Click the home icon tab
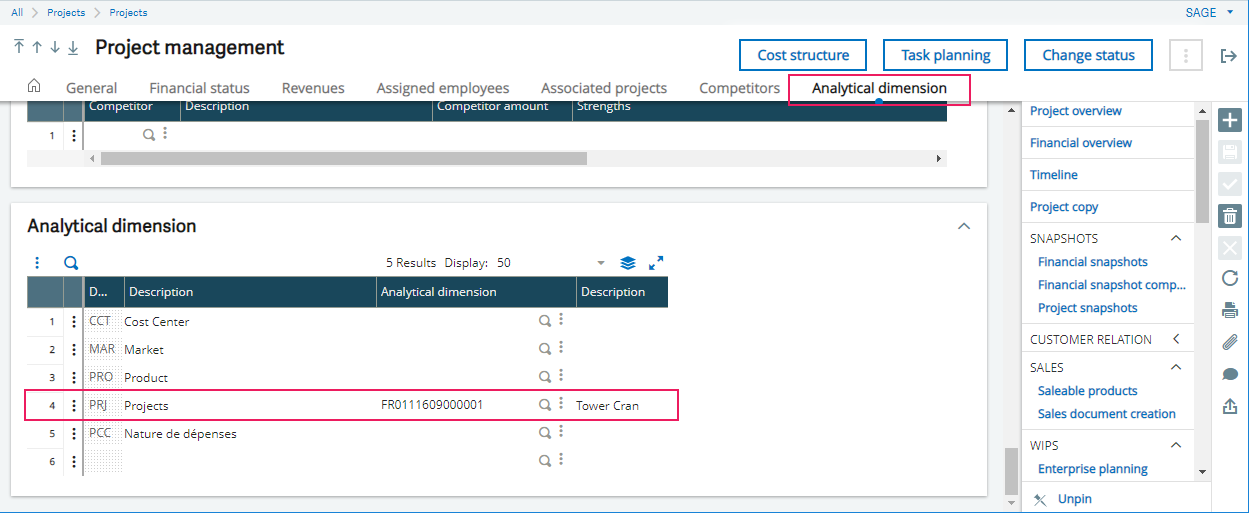Viewport: 1249px width, 513px height. point(33,86)
